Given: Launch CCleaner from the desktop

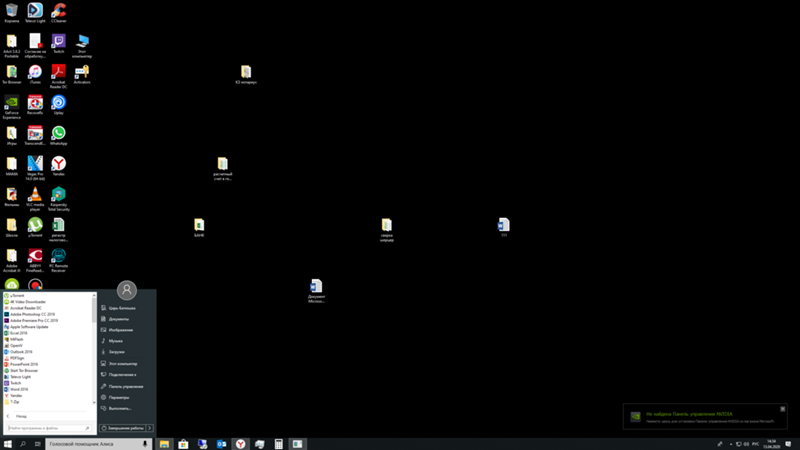Looking at the screenshot, I should click(x=59, y=13).
